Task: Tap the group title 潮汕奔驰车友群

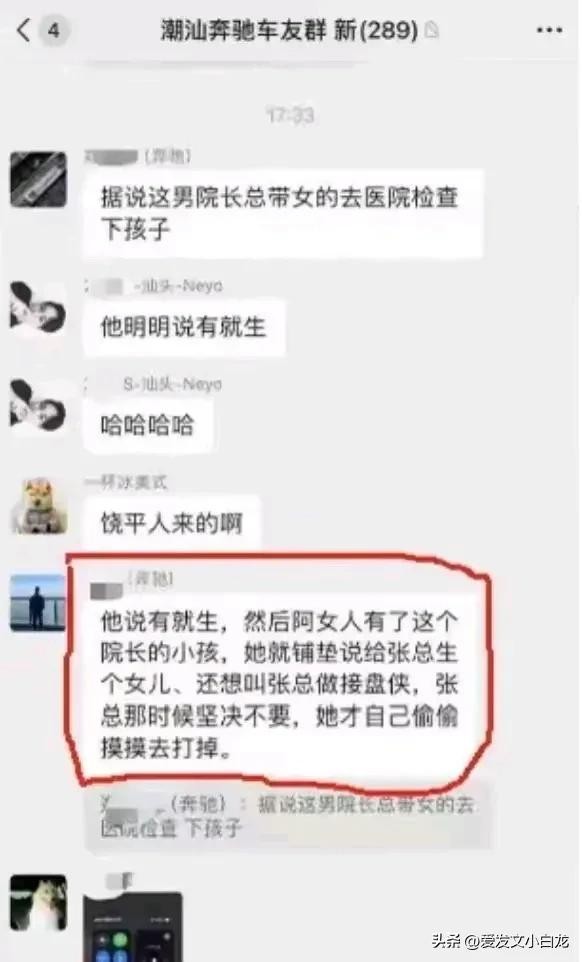Action: click(x=243, y=29)
